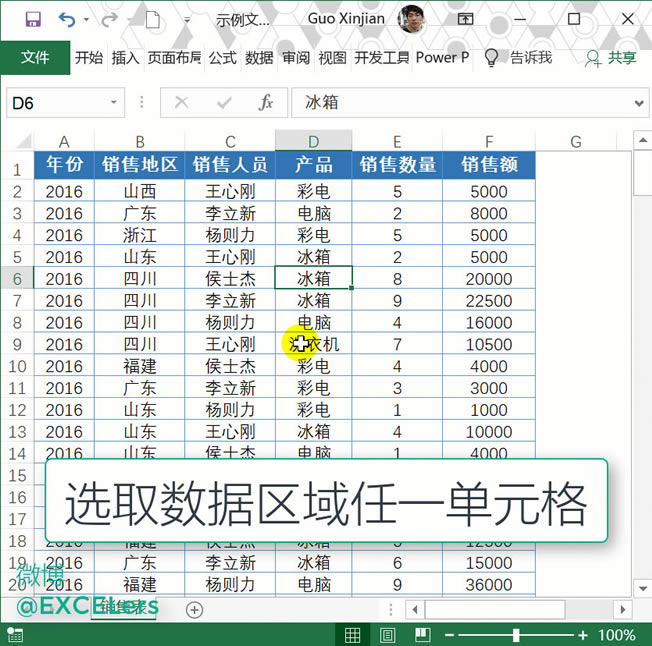Viewport: 652px width, 646px height.
Task: Click the vertical scrollbar up arrow
Action: (642, 141)
